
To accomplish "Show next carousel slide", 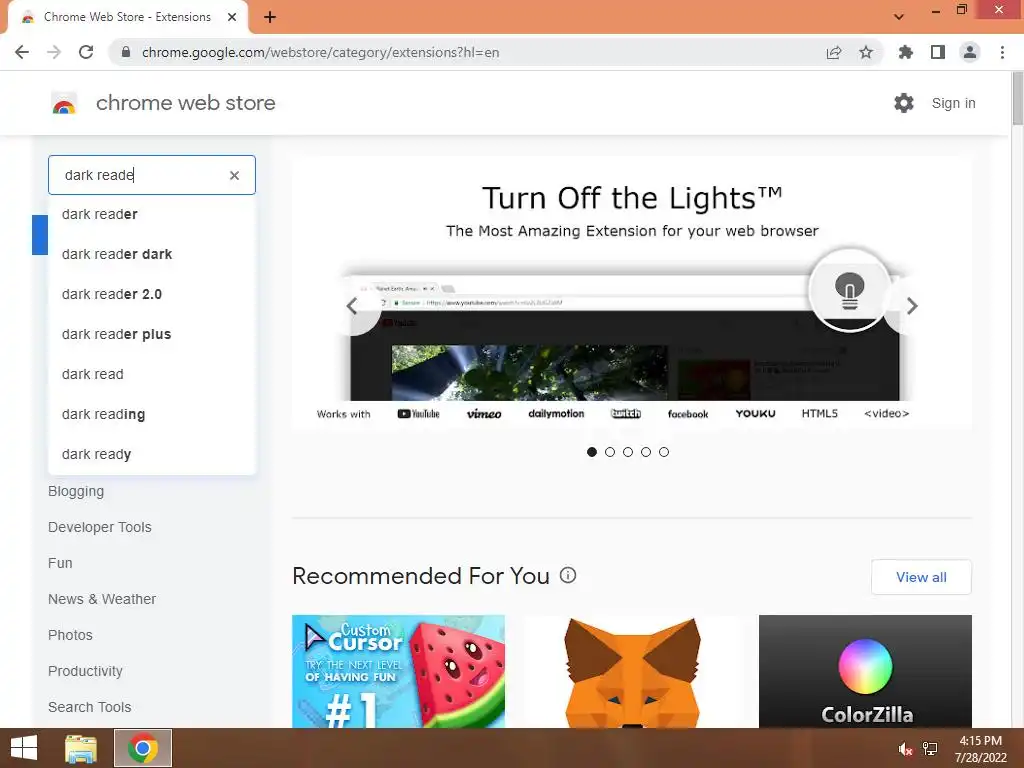I will pyautogui.click(x=912, y=306).
